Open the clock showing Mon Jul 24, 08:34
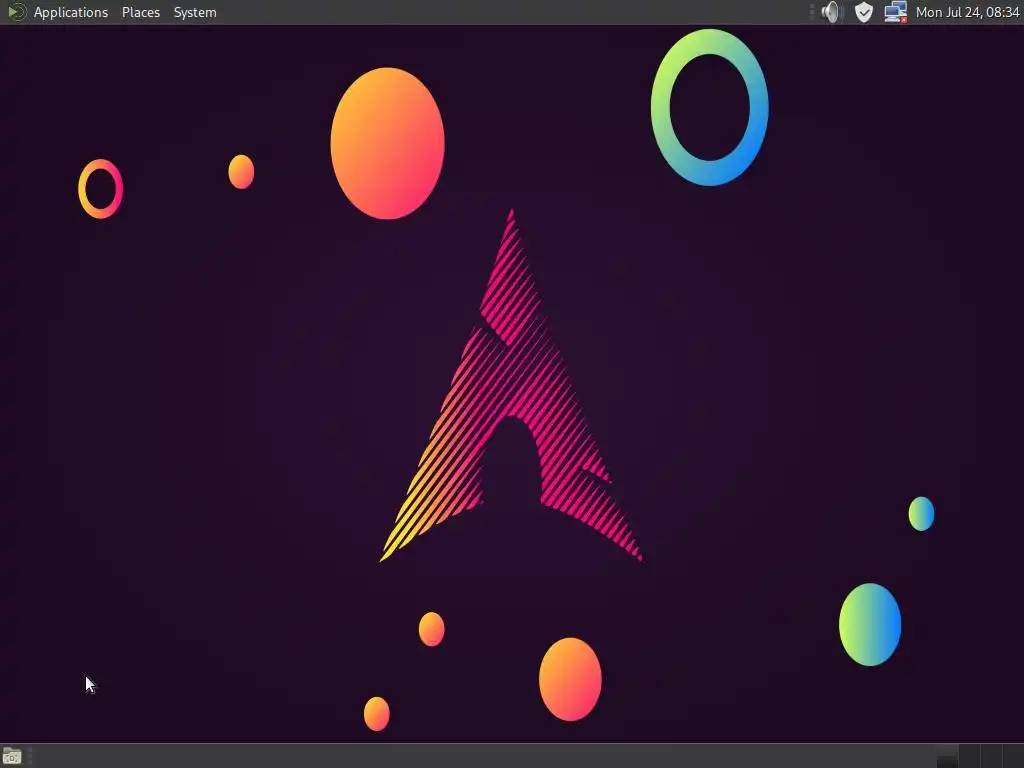The width and height of the screenshot is (1024, 768). (967, 12)
